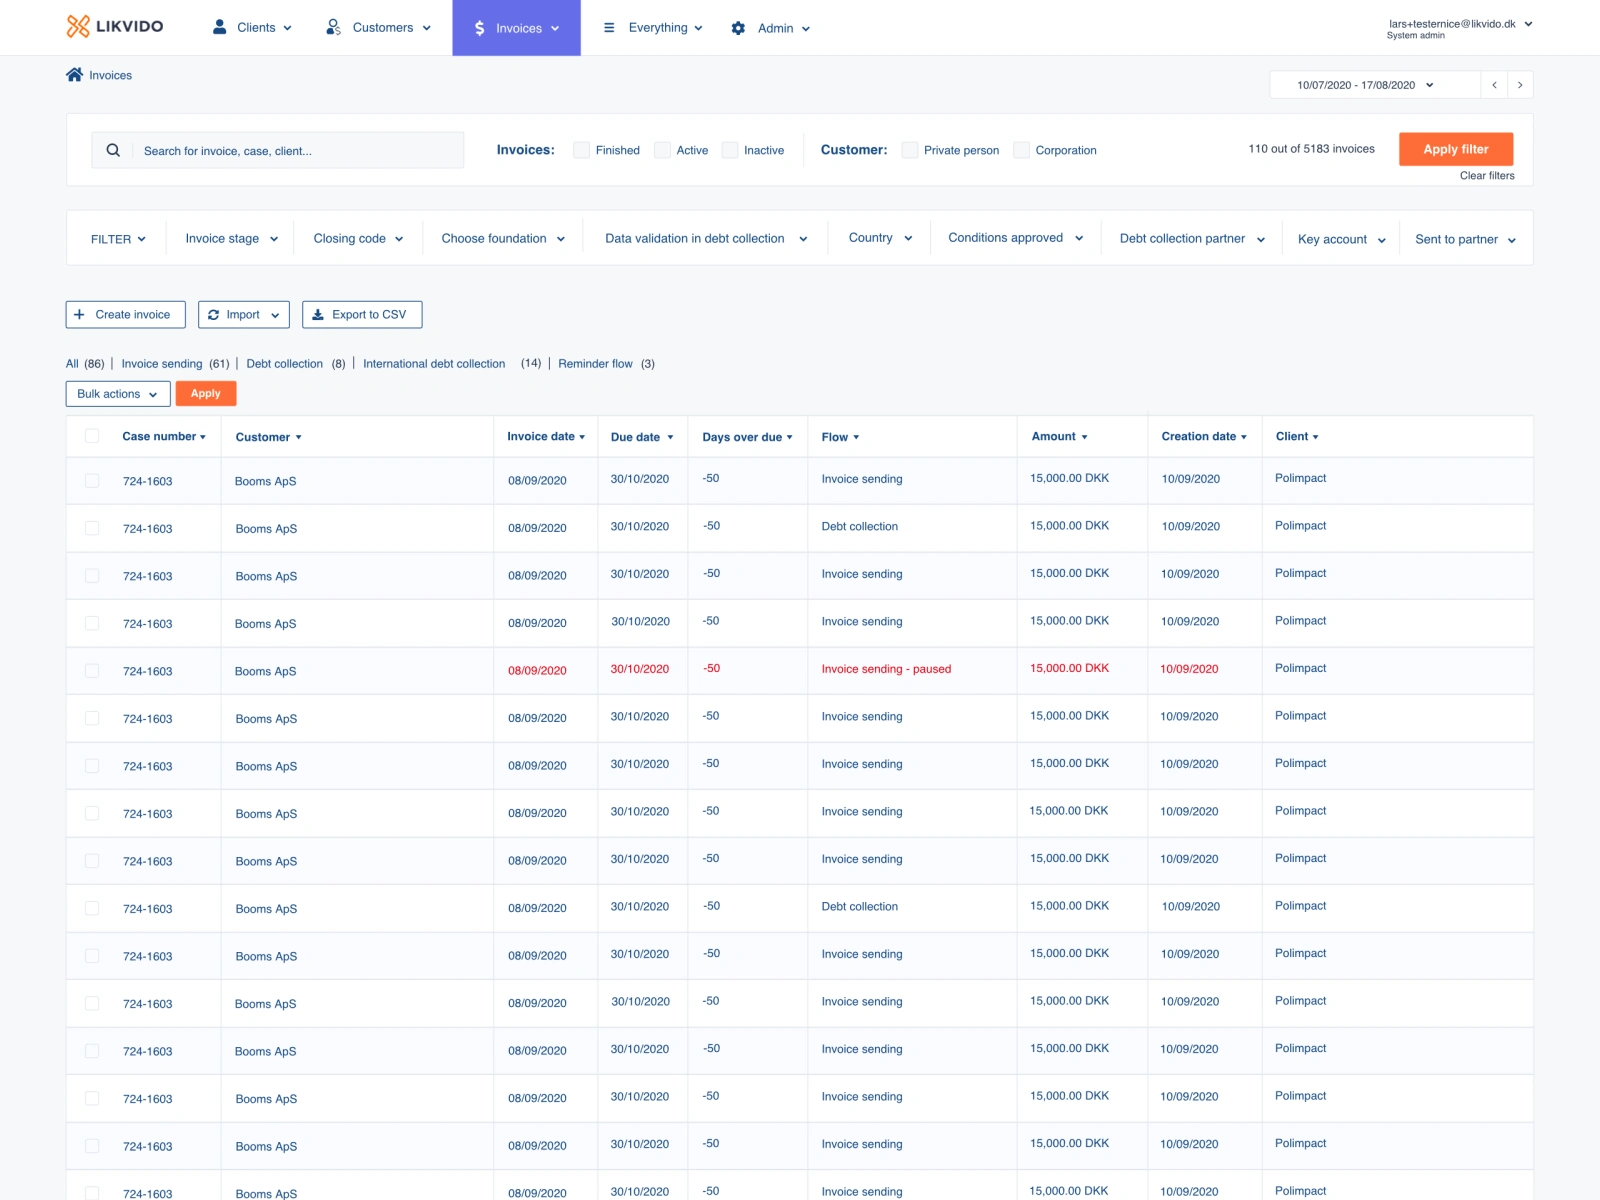Image resolution: width=1600 pixels, height=1200 pixels.
Task: Open the Closing code dropdown
Action: click(358, 238)
